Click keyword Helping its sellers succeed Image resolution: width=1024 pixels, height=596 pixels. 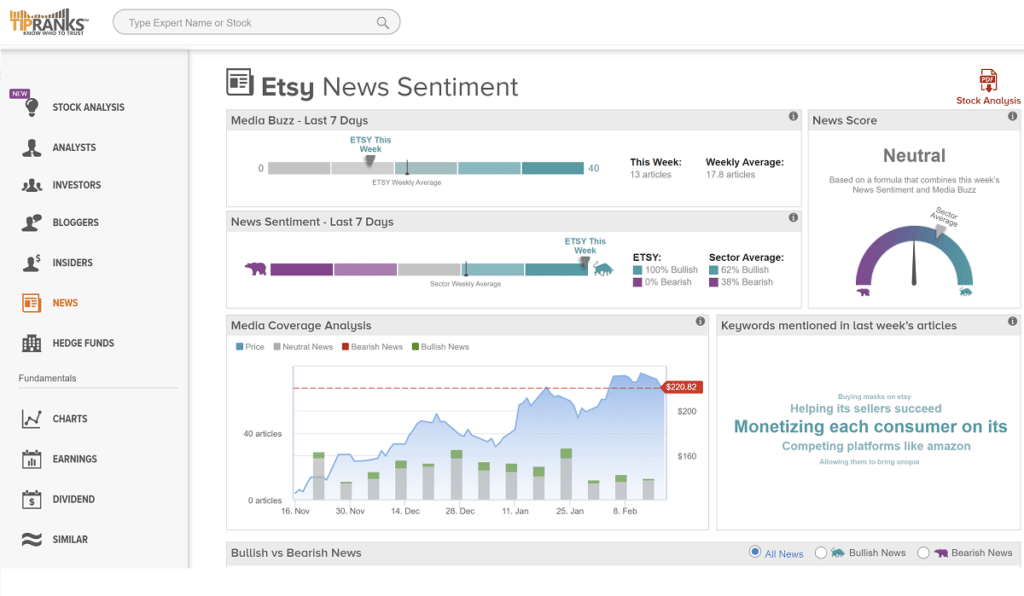[x=866, y=409]
